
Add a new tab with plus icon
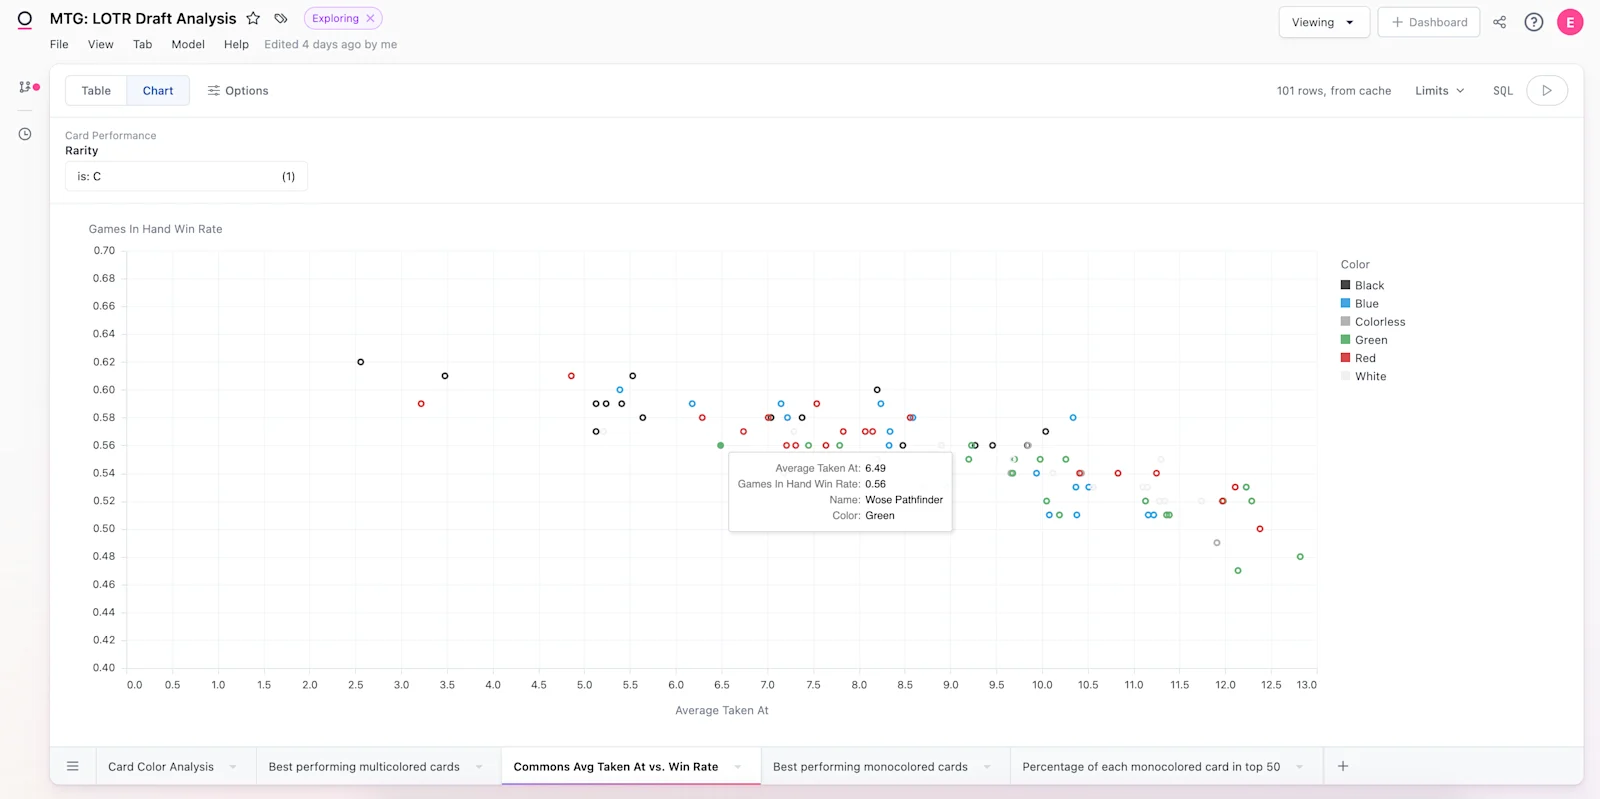(1343, 766)
